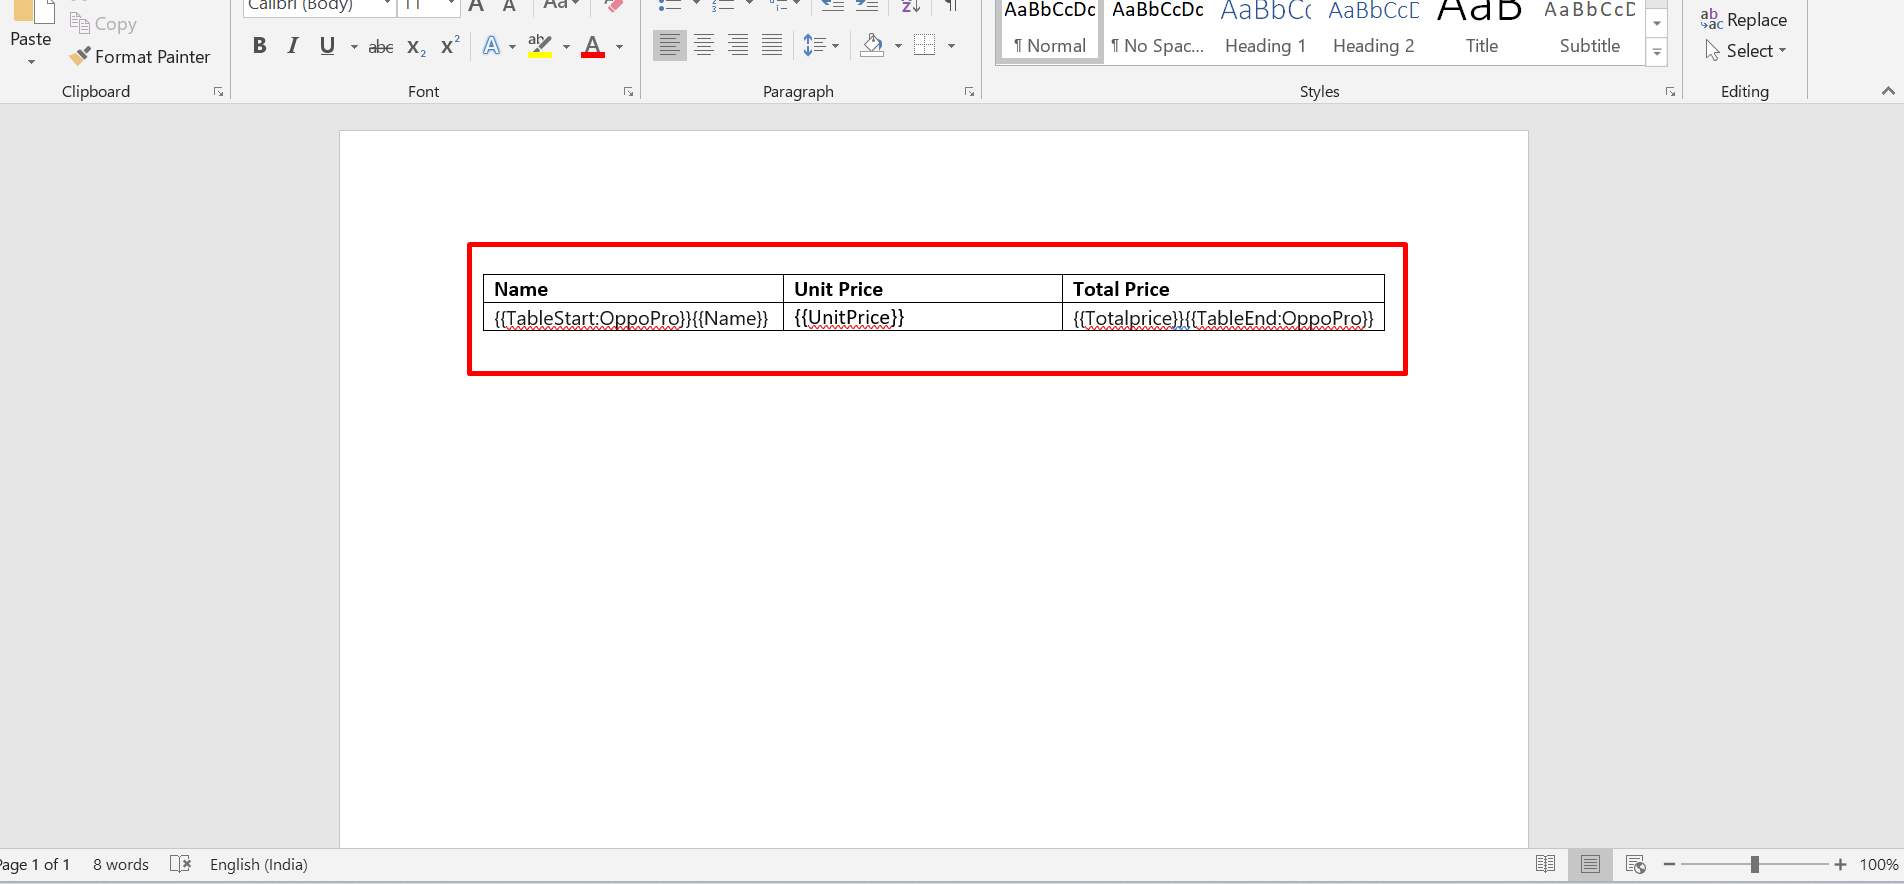
Task: Open the proofing errors icon in status bar
Action: 180,864
